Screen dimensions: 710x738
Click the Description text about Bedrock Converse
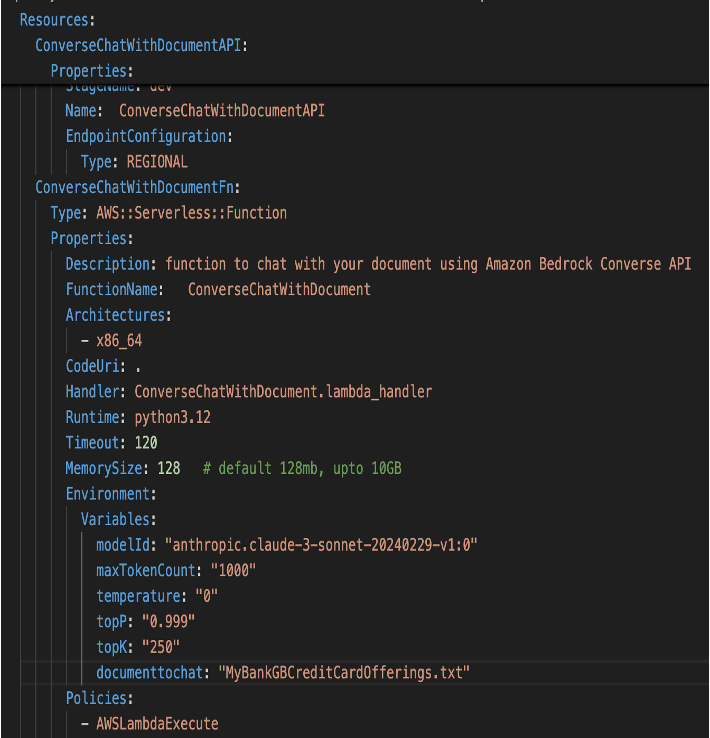pyautogui.click(x=428, y=264)
